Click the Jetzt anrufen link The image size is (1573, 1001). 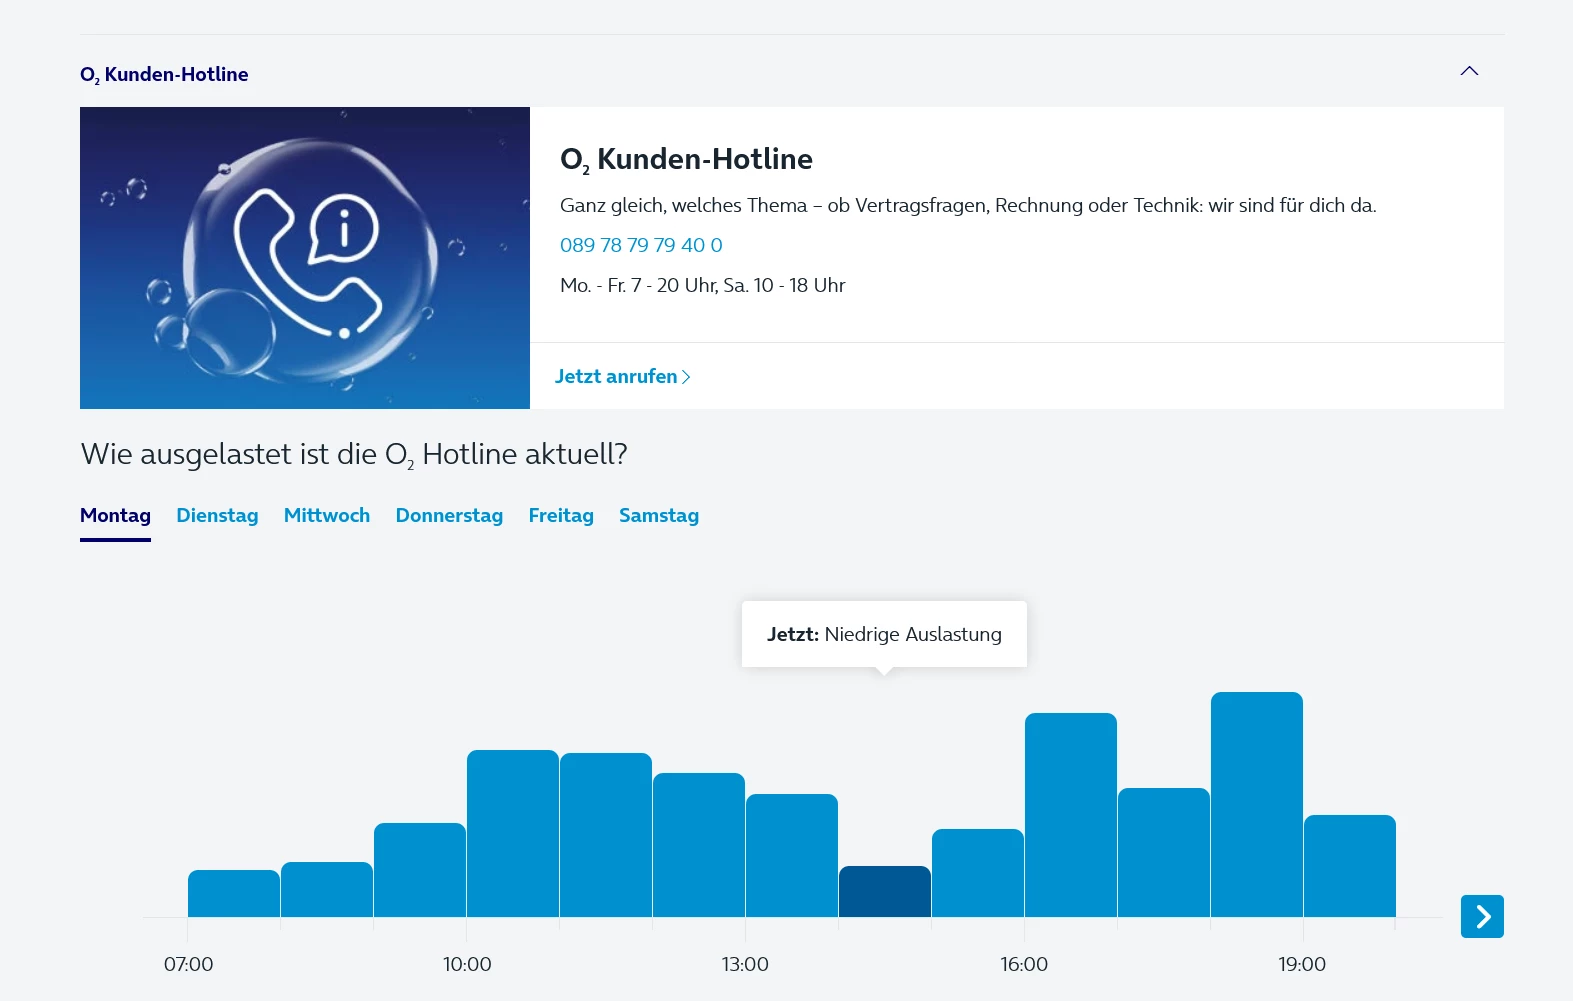623,377
